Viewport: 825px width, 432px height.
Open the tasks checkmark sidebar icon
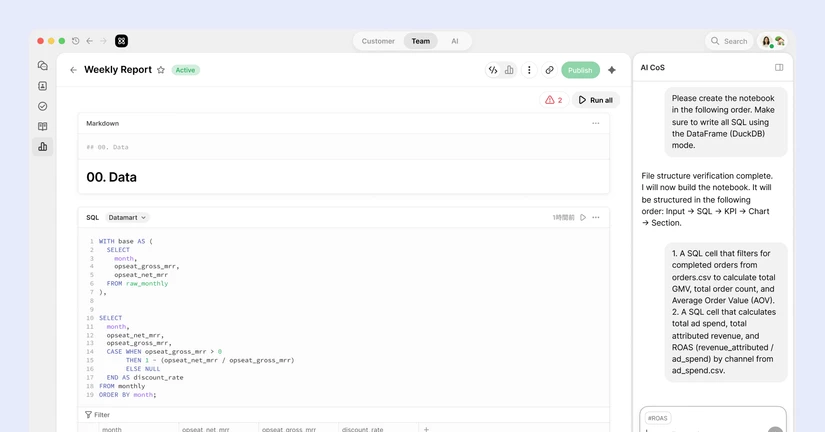(43, 106)
